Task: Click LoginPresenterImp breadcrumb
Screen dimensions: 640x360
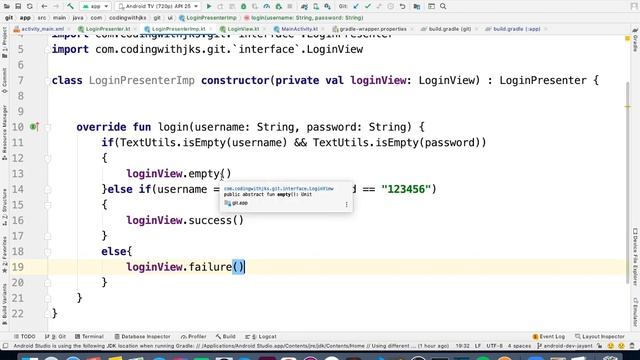Action: point(208,18)
